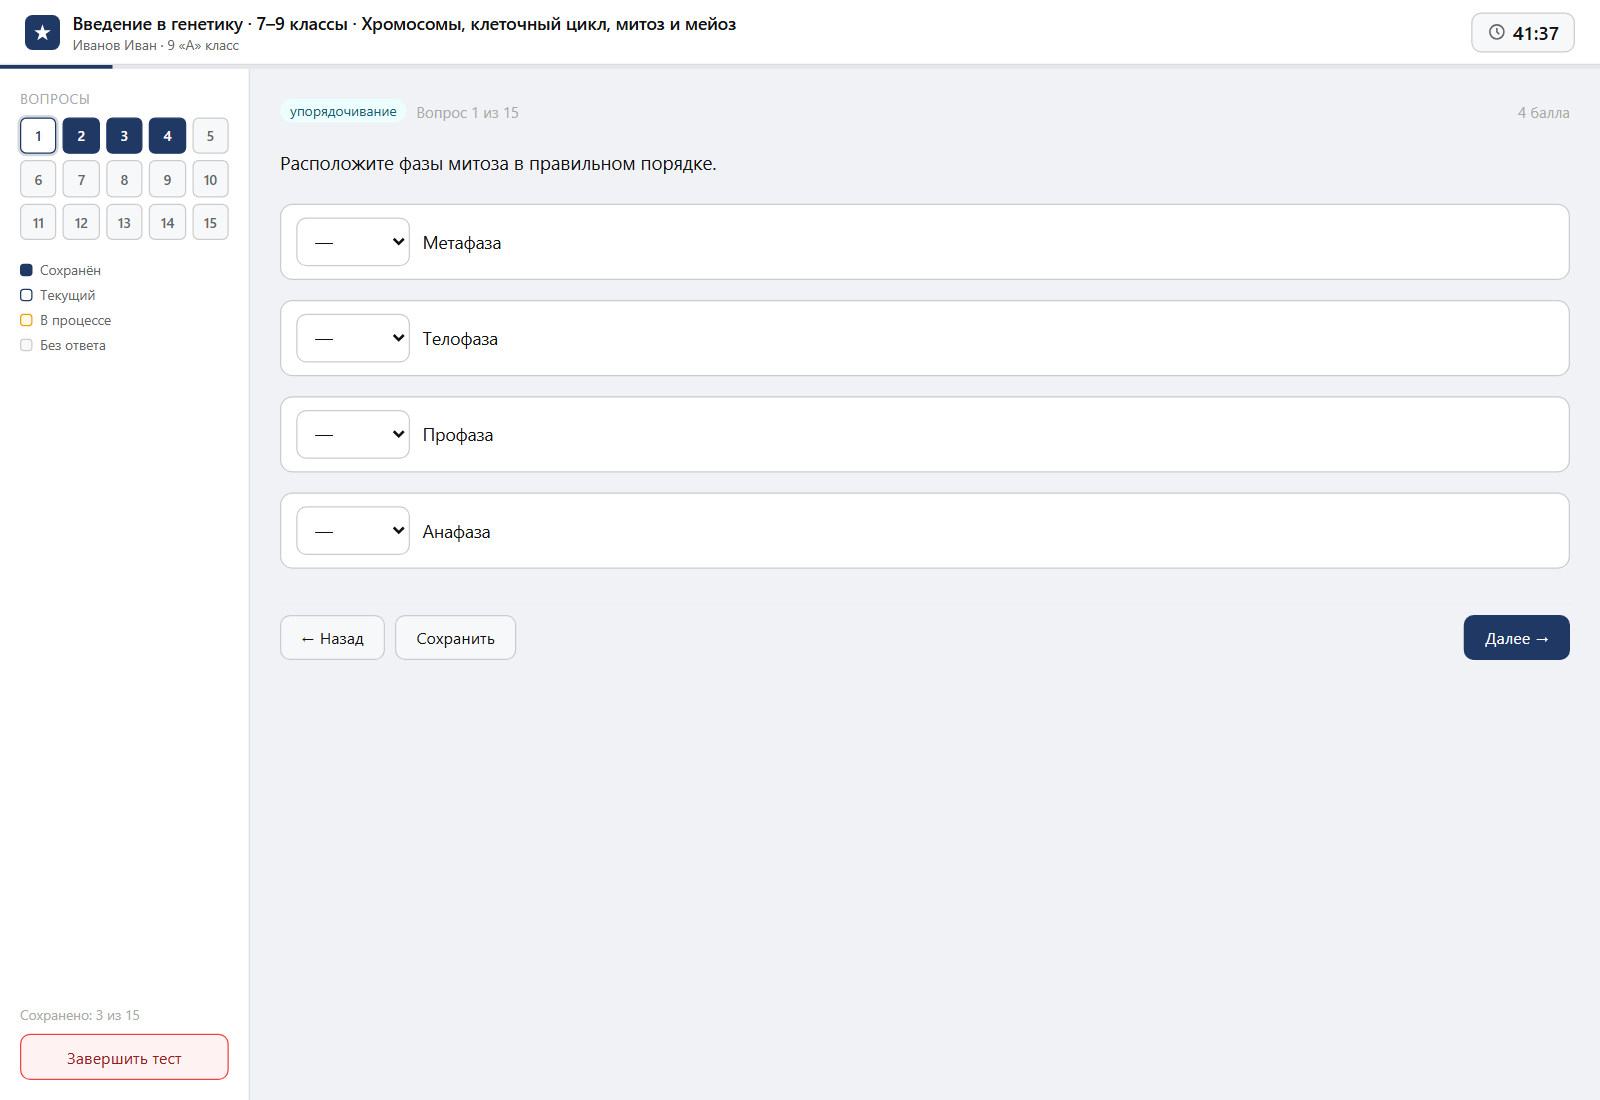The width and height of the screenshot is (1600, 1100).
Task: Expand the order dropdown for Анафаза
Action: (x=353, y=531)
